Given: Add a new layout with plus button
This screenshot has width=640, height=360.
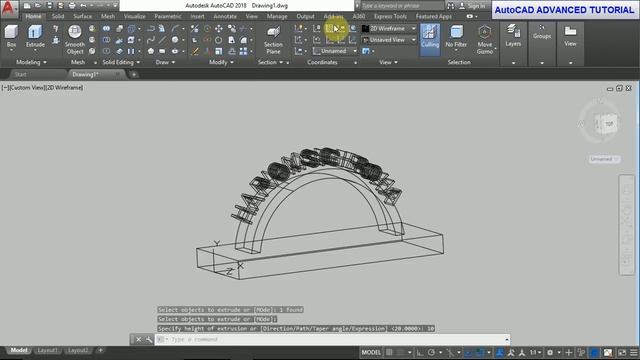Looking at the screenshot, I should (100, 350).
